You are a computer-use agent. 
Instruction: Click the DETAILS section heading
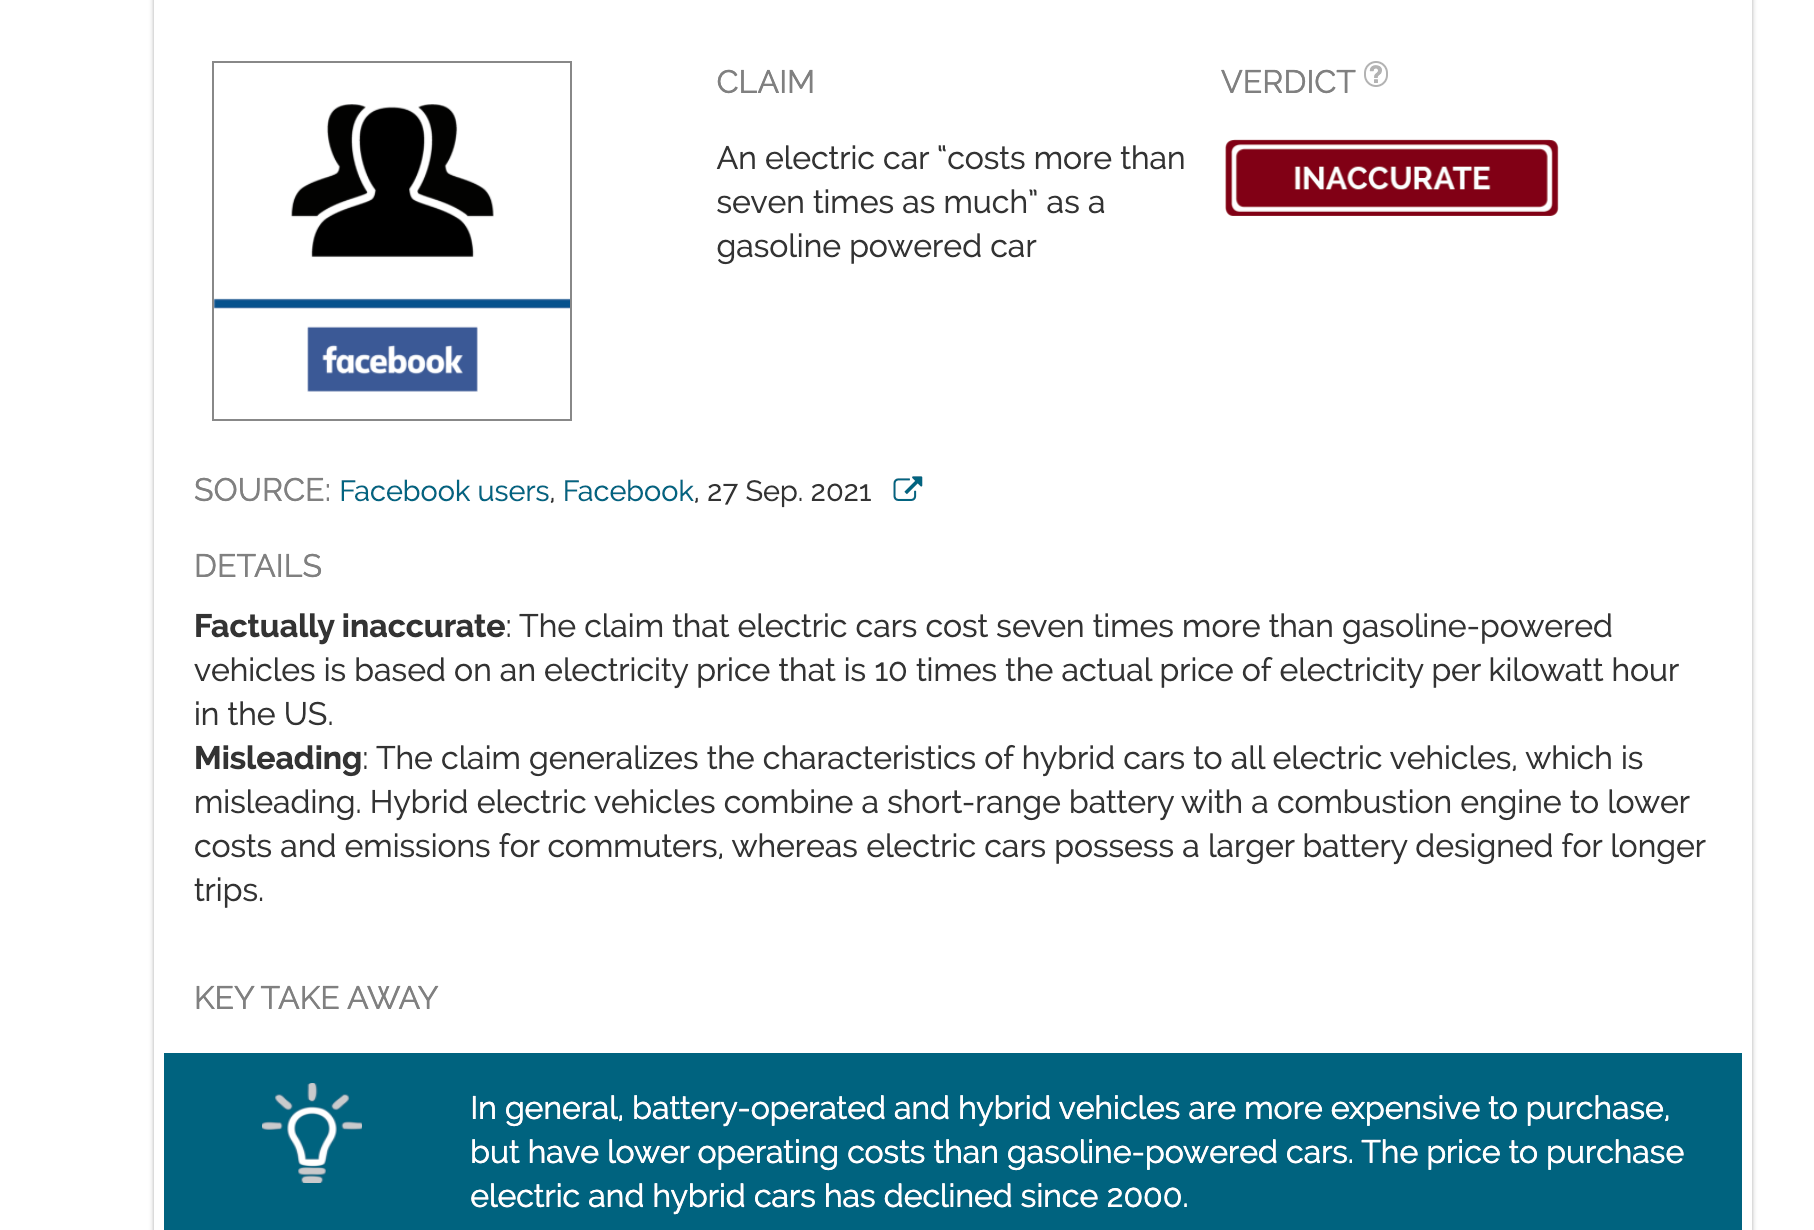(x=258, y=566)
